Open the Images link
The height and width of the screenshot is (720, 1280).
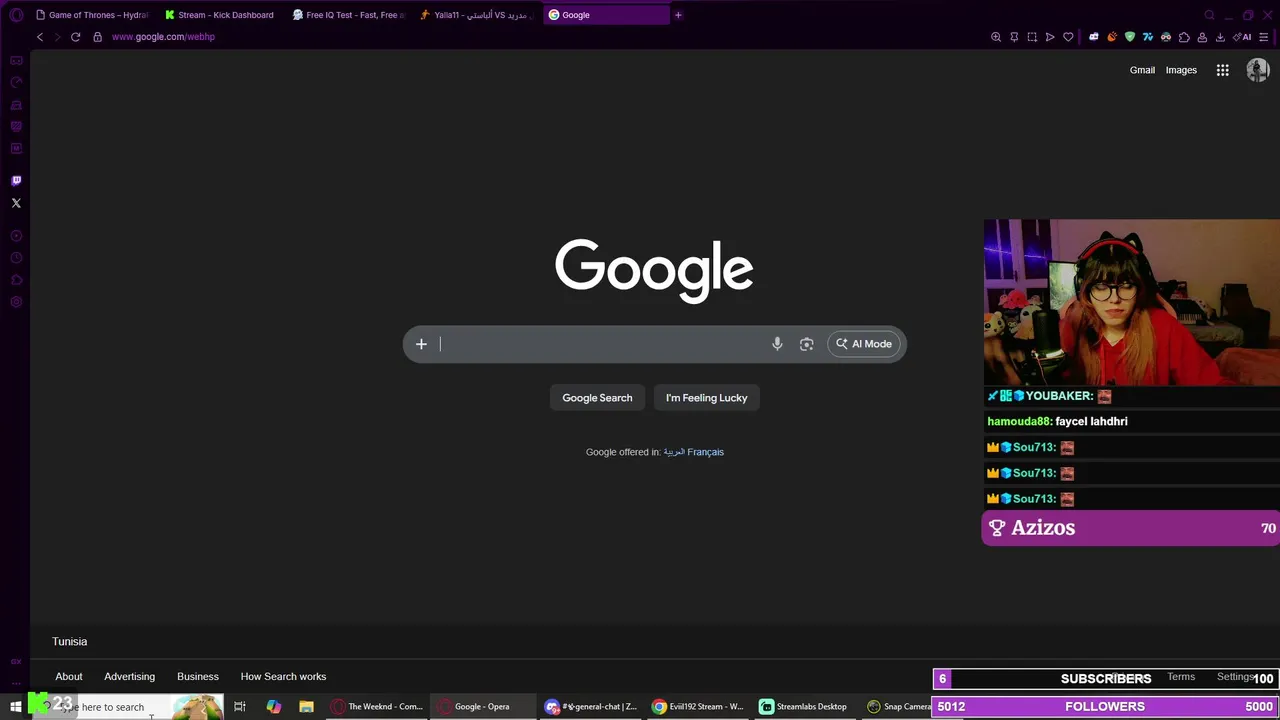click(x=1181, y=70)
